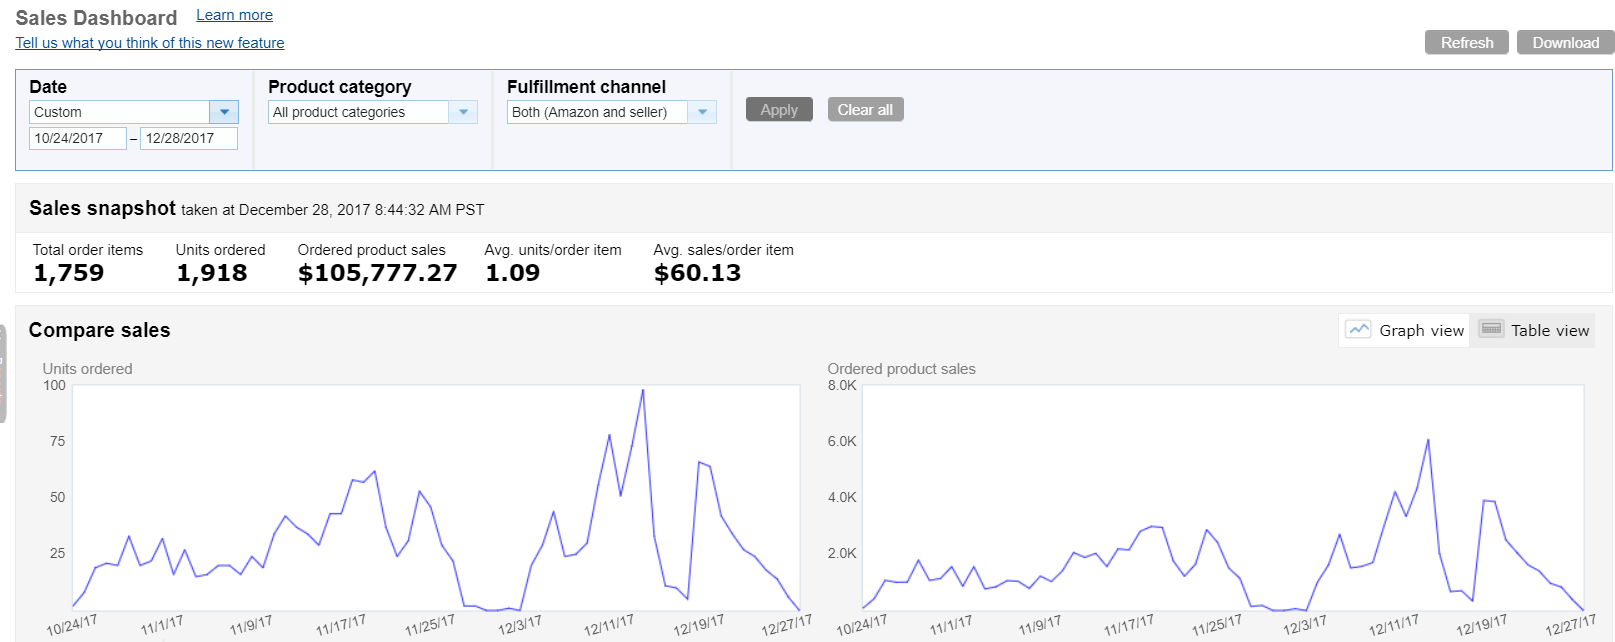Click the Avg. sales/order item value $60.13
Screen dimensions: 1615x642
point(697,273)
